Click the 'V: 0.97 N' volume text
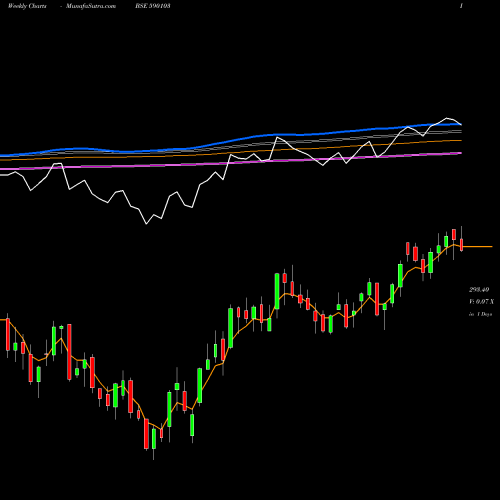The height and width of the screenshot is (500, 500). [481, 302]
